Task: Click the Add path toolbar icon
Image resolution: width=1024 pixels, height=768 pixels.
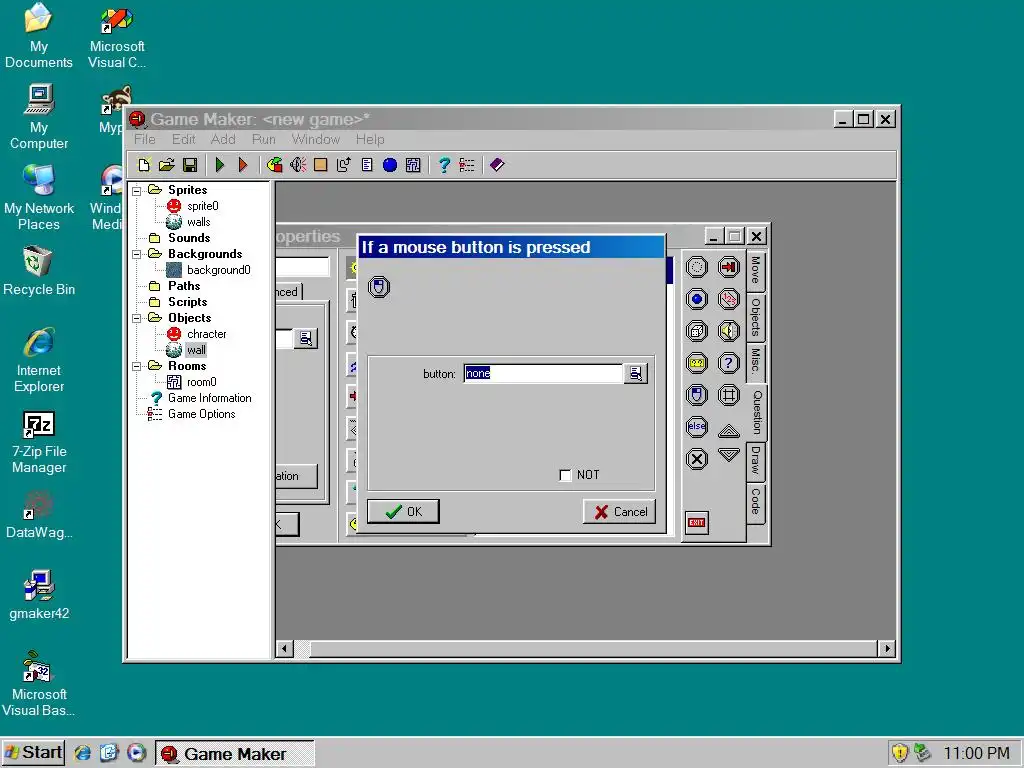Action: tap(344, 165)
